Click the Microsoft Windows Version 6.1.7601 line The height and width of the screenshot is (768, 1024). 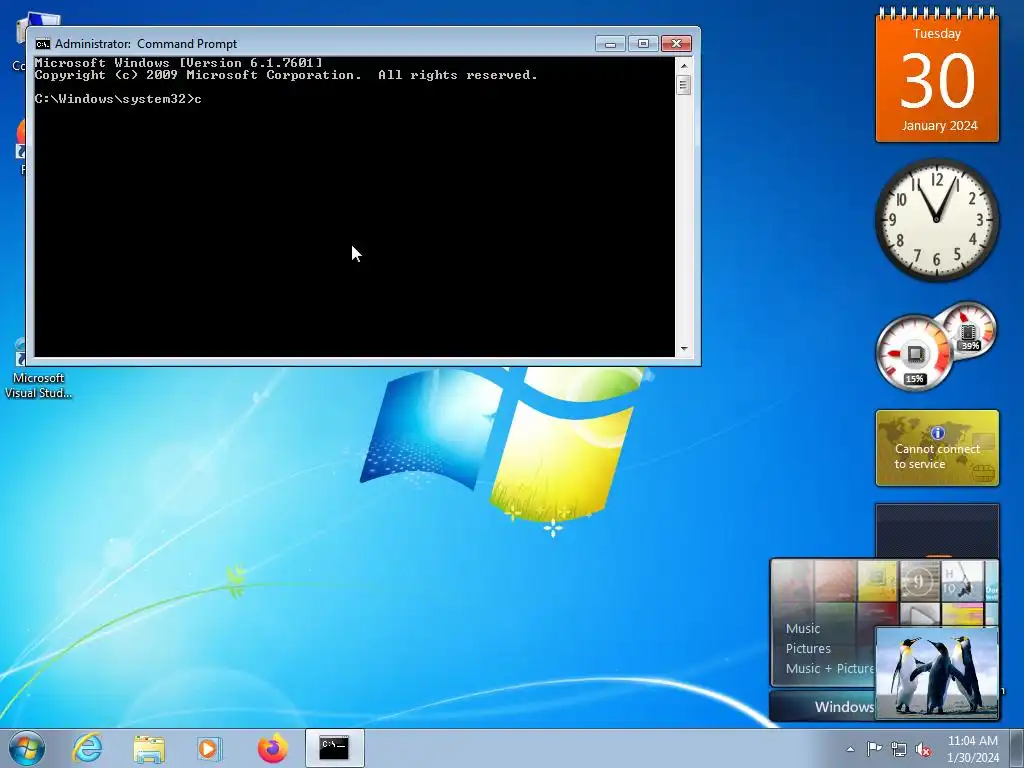tap(178, 63)
